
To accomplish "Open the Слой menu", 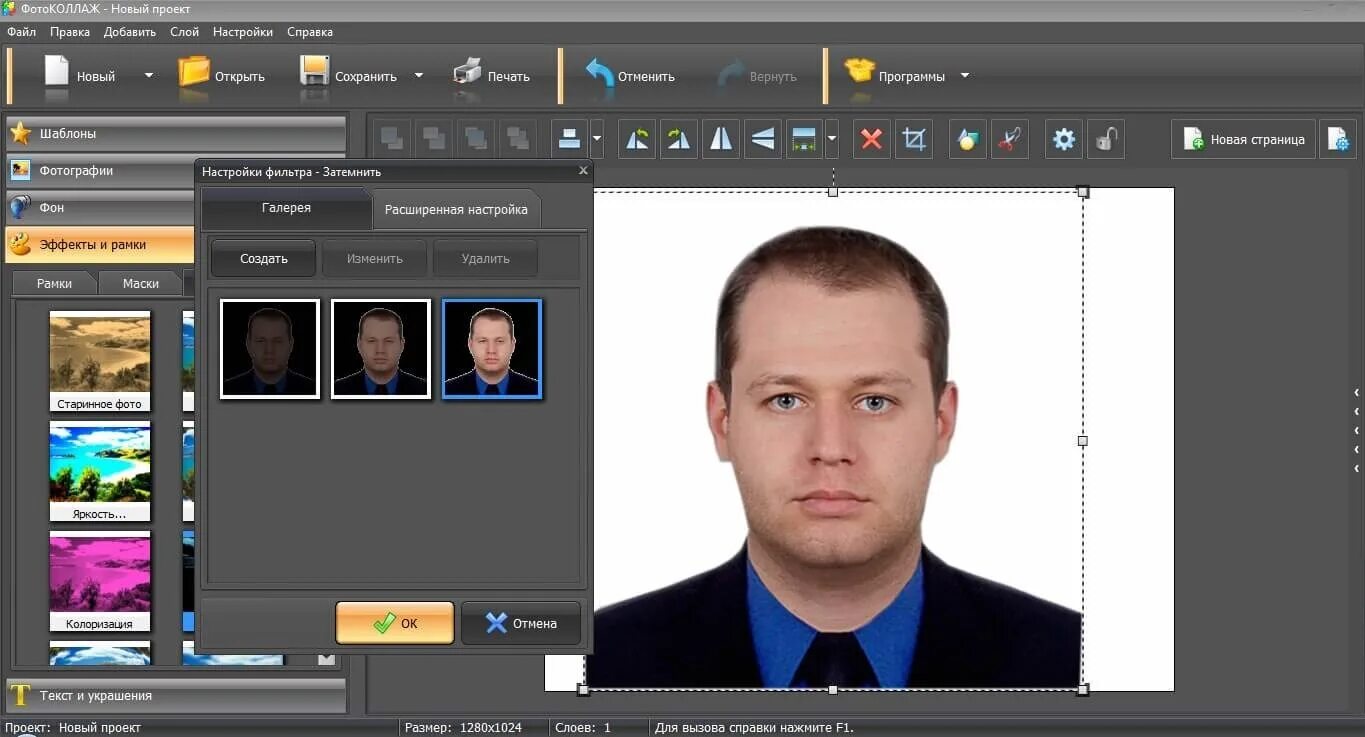I will (184, 32).
